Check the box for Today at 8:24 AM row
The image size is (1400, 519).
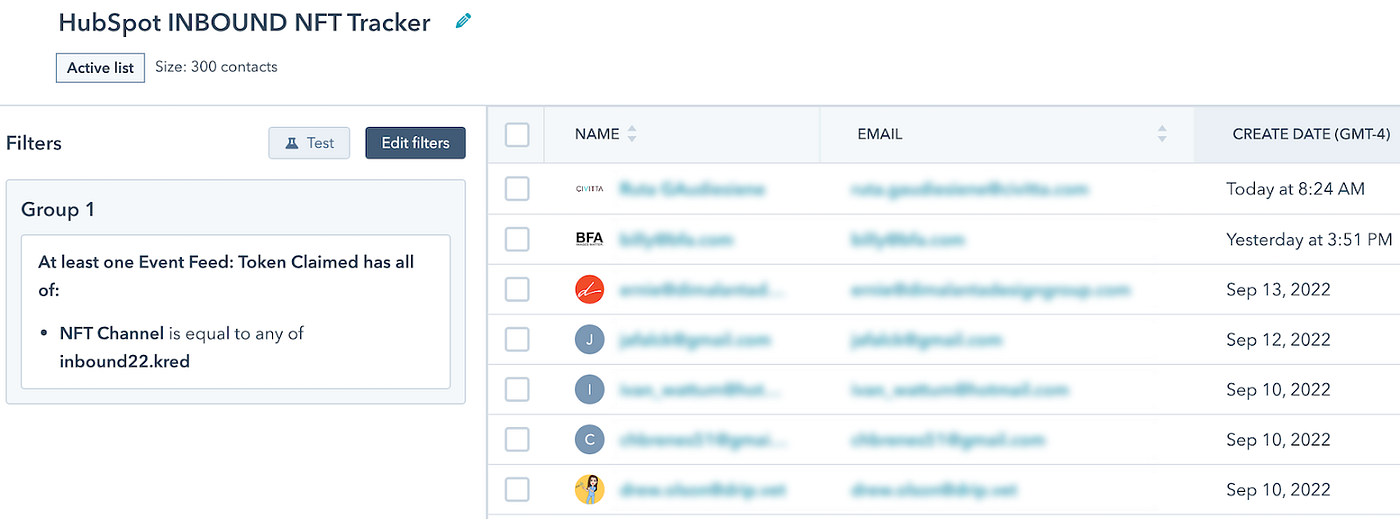coord(517,189)
